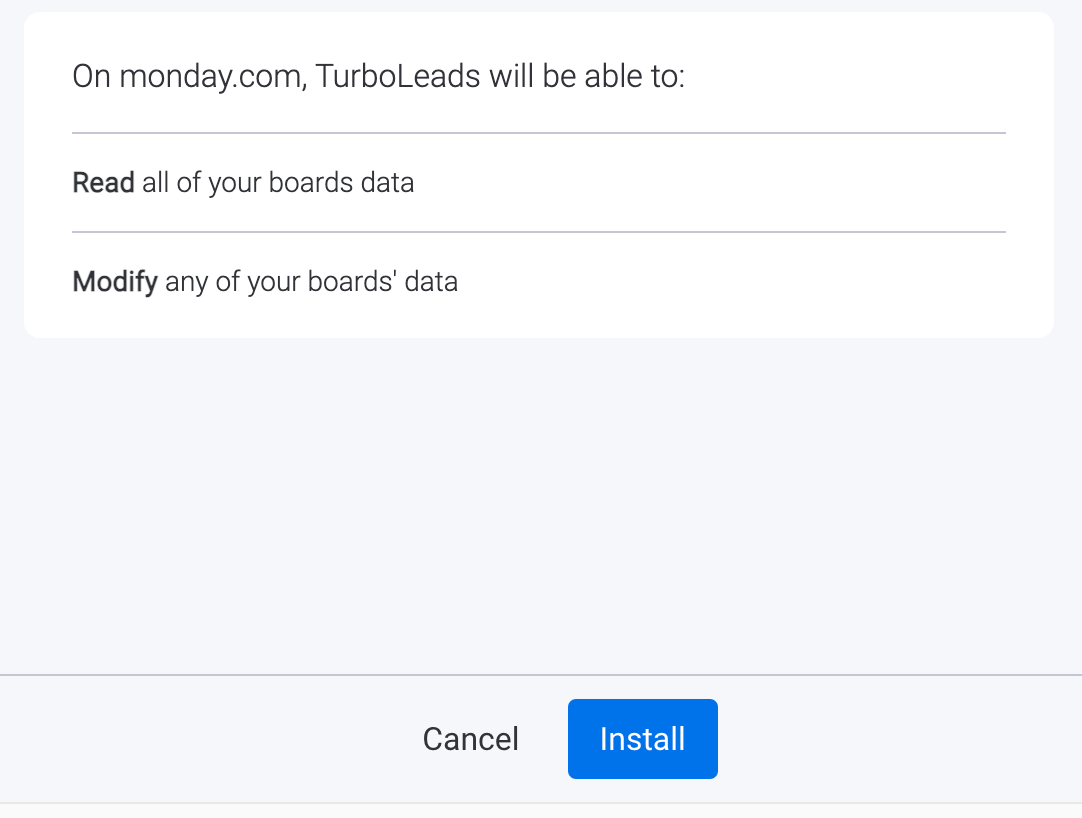Click divider line above the Read permission
The width and height of the screenshot is (1082, 818).
click(x=539, y=132)
